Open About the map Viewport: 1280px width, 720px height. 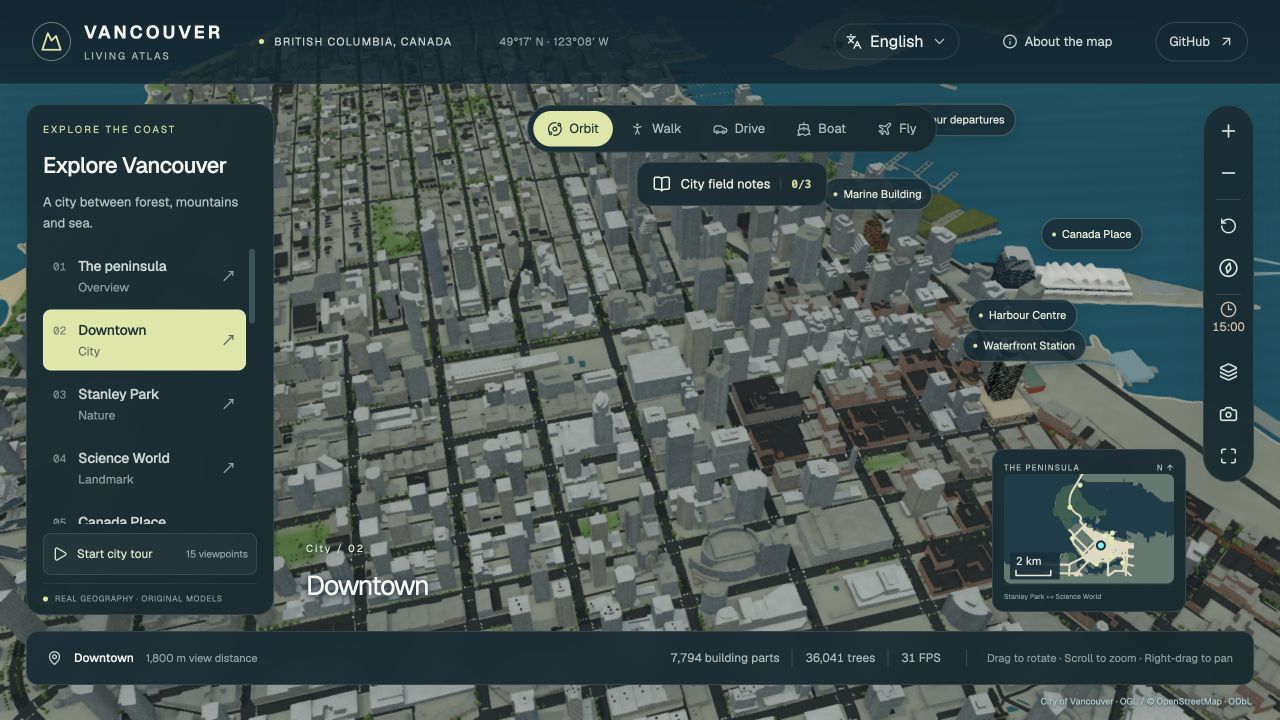tap(1057, 42)
